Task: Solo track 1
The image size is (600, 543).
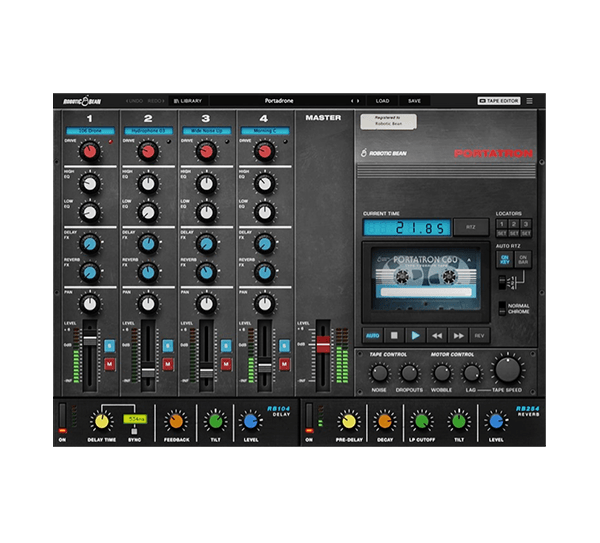Action: point(109,346)
